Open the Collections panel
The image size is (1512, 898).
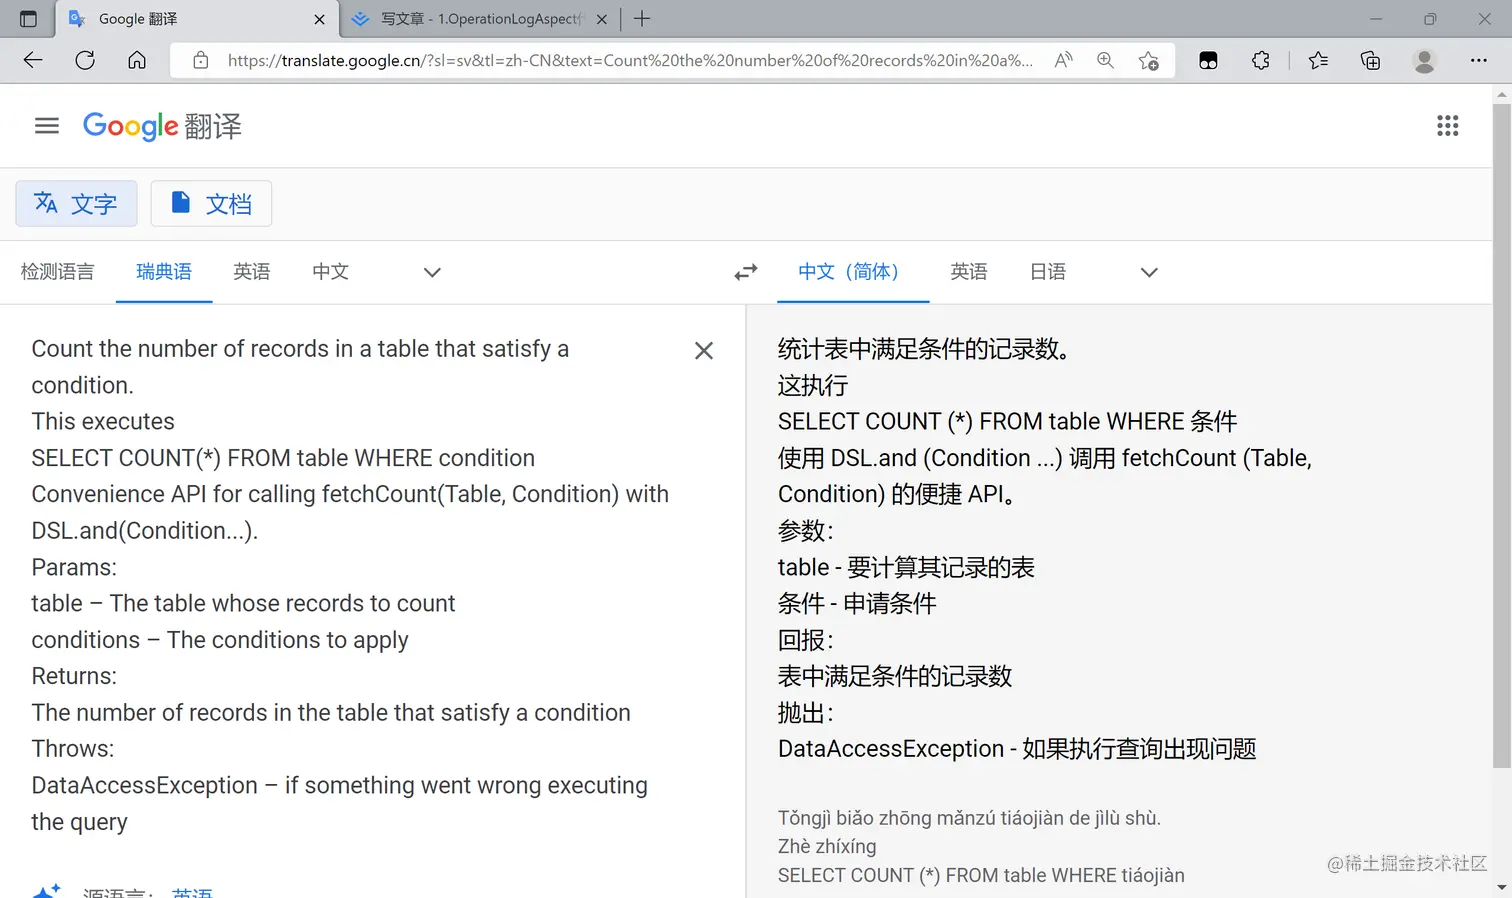tap(1371, 60)
